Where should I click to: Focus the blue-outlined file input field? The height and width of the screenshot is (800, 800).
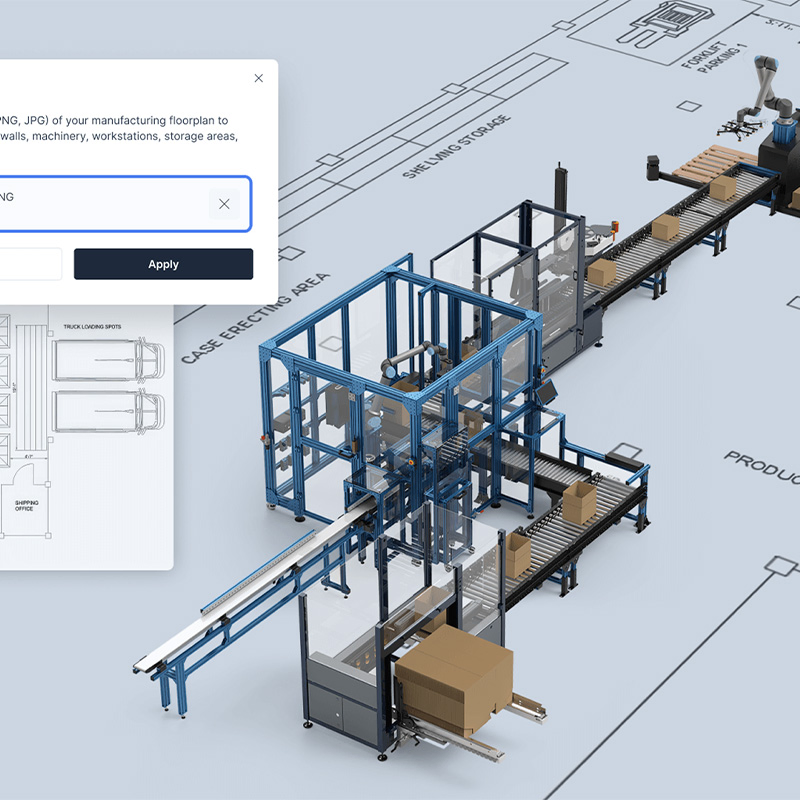click(124, 204)
